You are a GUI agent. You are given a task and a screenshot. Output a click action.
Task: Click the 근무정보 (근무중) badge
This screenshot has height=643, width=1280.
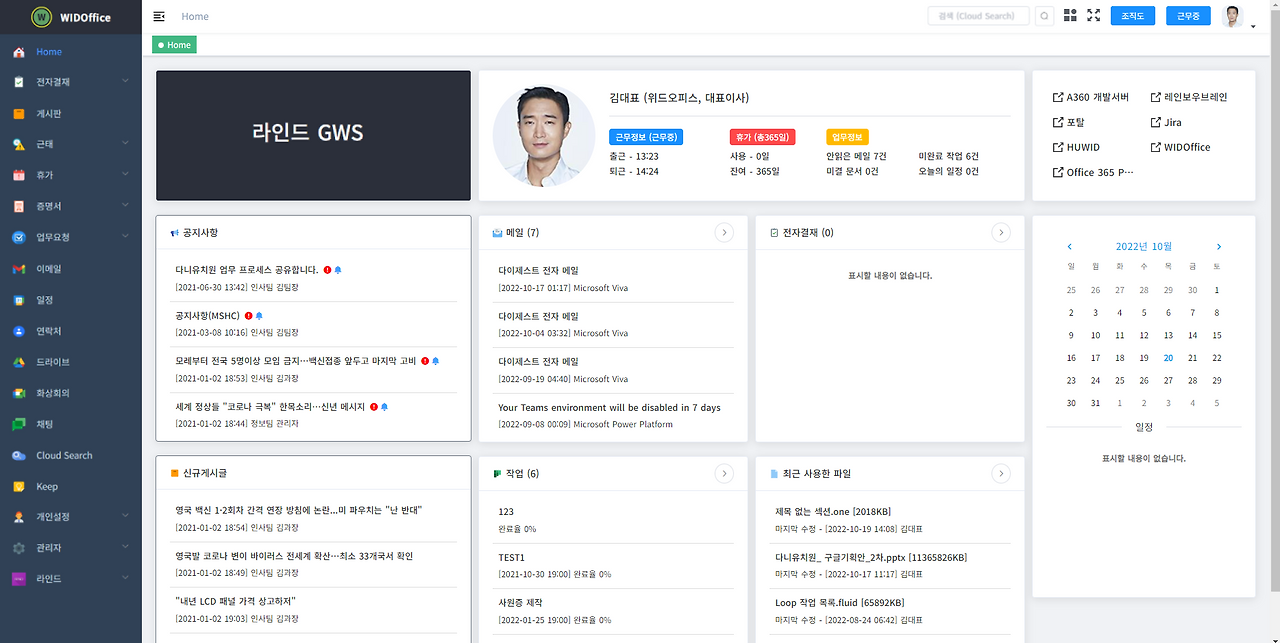(x=646, y=137)
